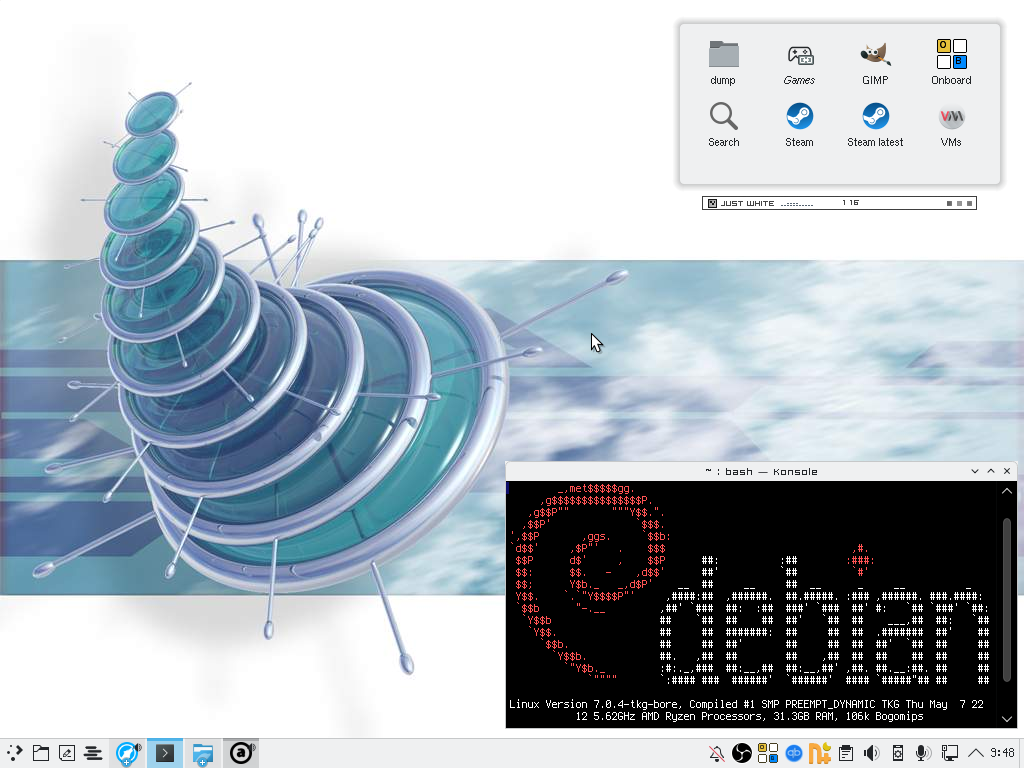Click the file manager launcher in the taskbar
This screenshot has height=768, width=1024.
click(x=41, y=753)
